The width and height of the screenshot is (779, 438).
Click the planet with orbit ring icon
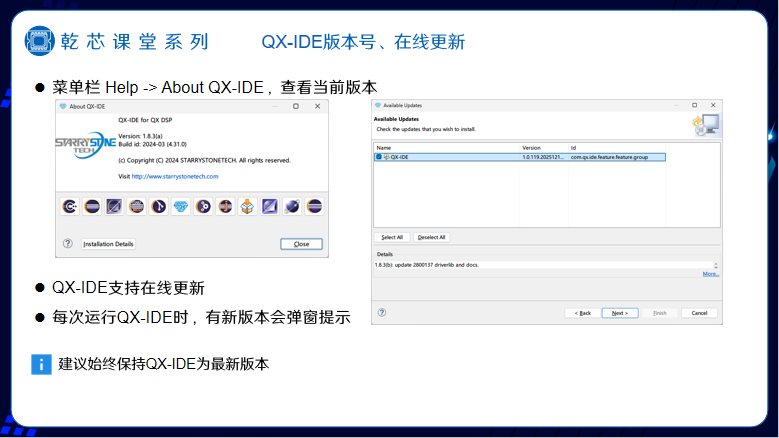click(292, 206)
